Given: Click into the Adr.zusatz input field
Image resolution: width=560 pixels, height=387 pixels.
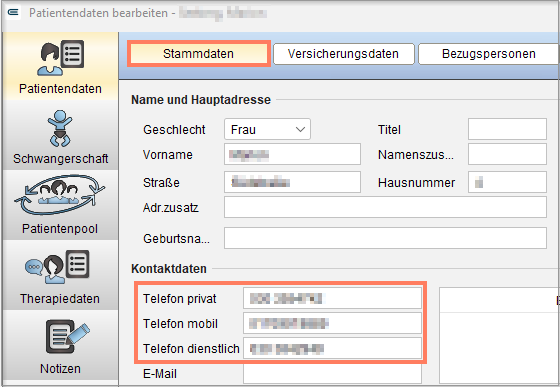Looking at the screenshot, I should (385, 207).
